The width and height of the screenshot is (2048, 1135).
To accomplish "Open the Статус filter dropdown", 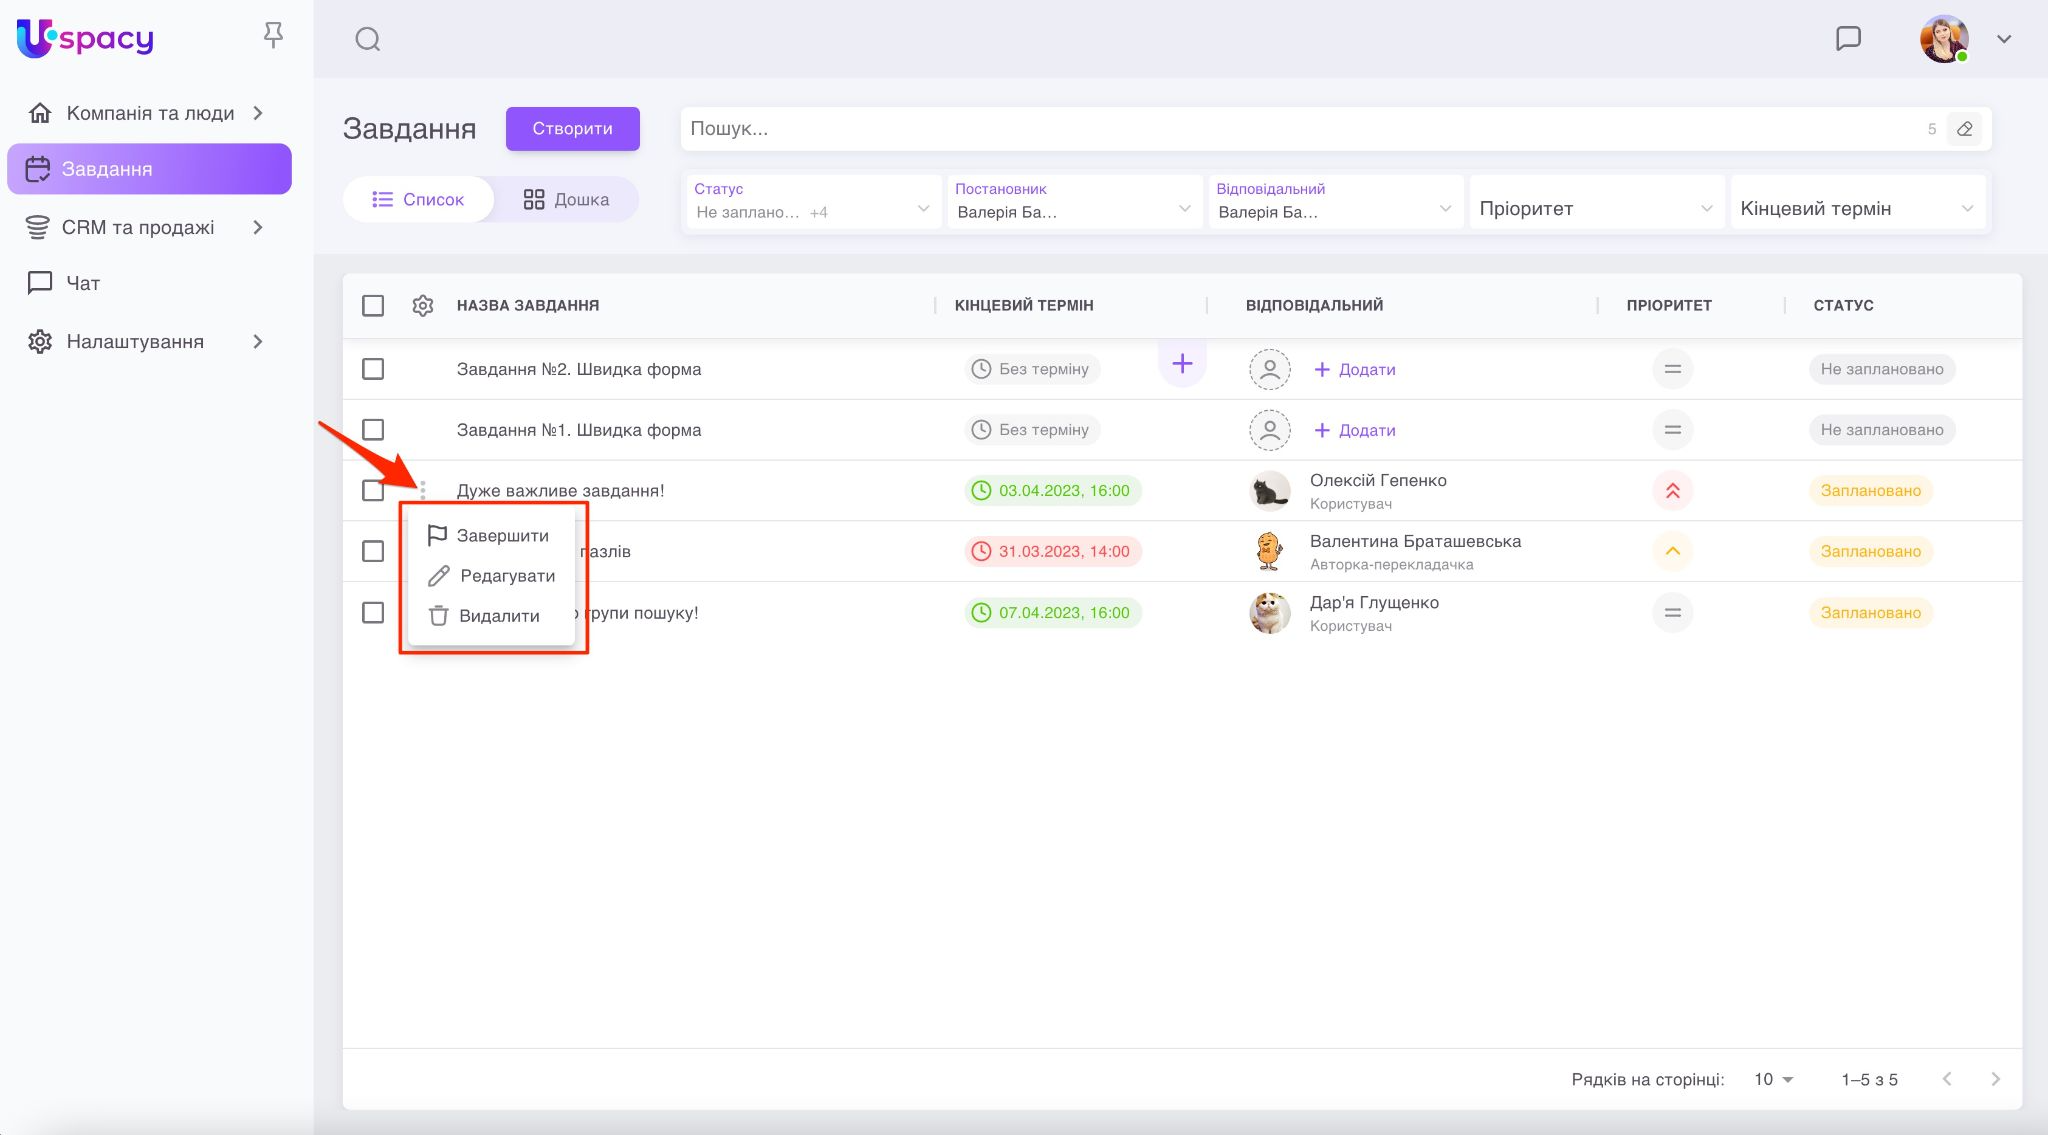I will tap(811, 202).
